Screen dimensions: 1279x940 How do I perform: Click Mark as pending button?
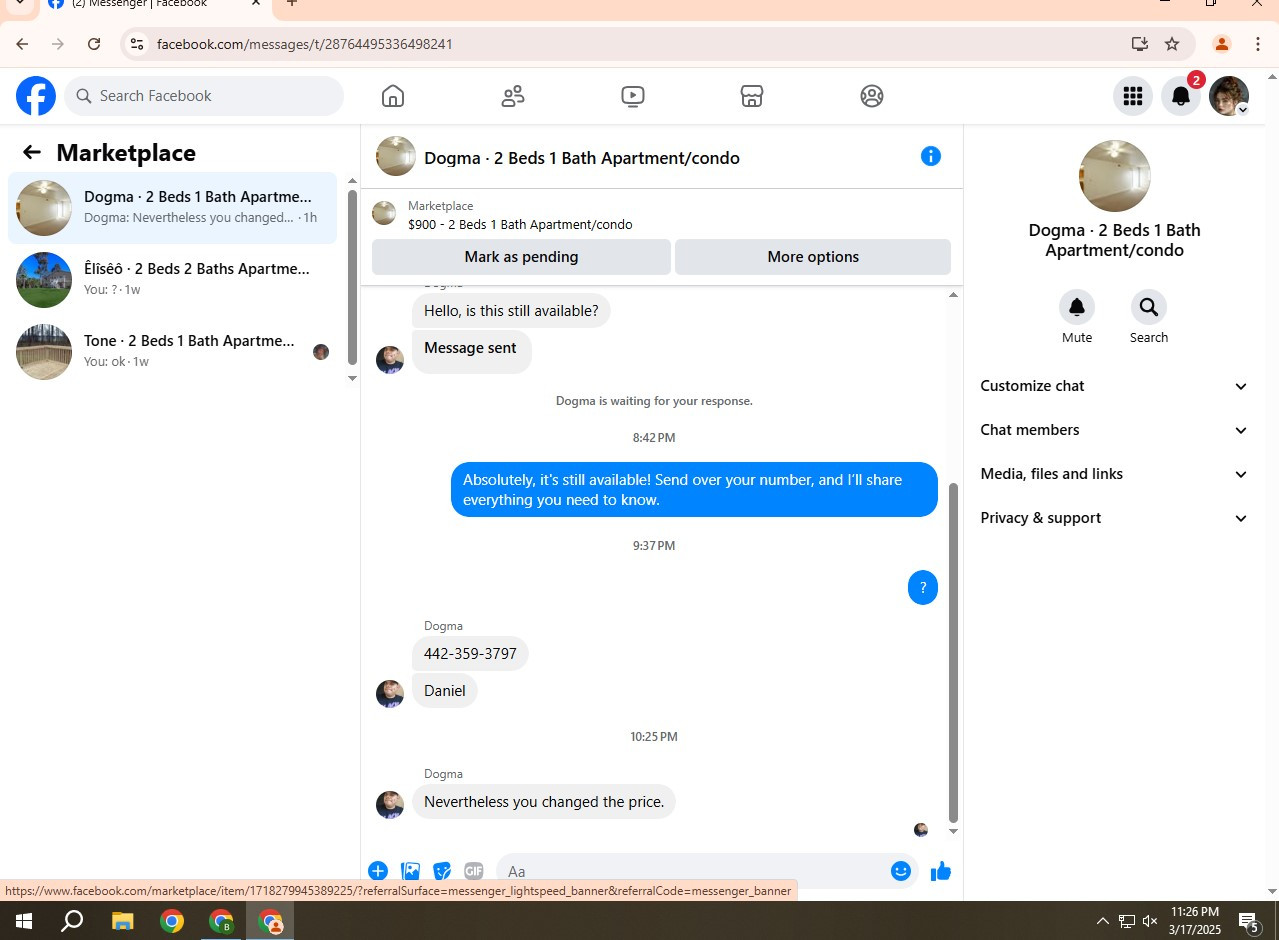tap(521, 257)
